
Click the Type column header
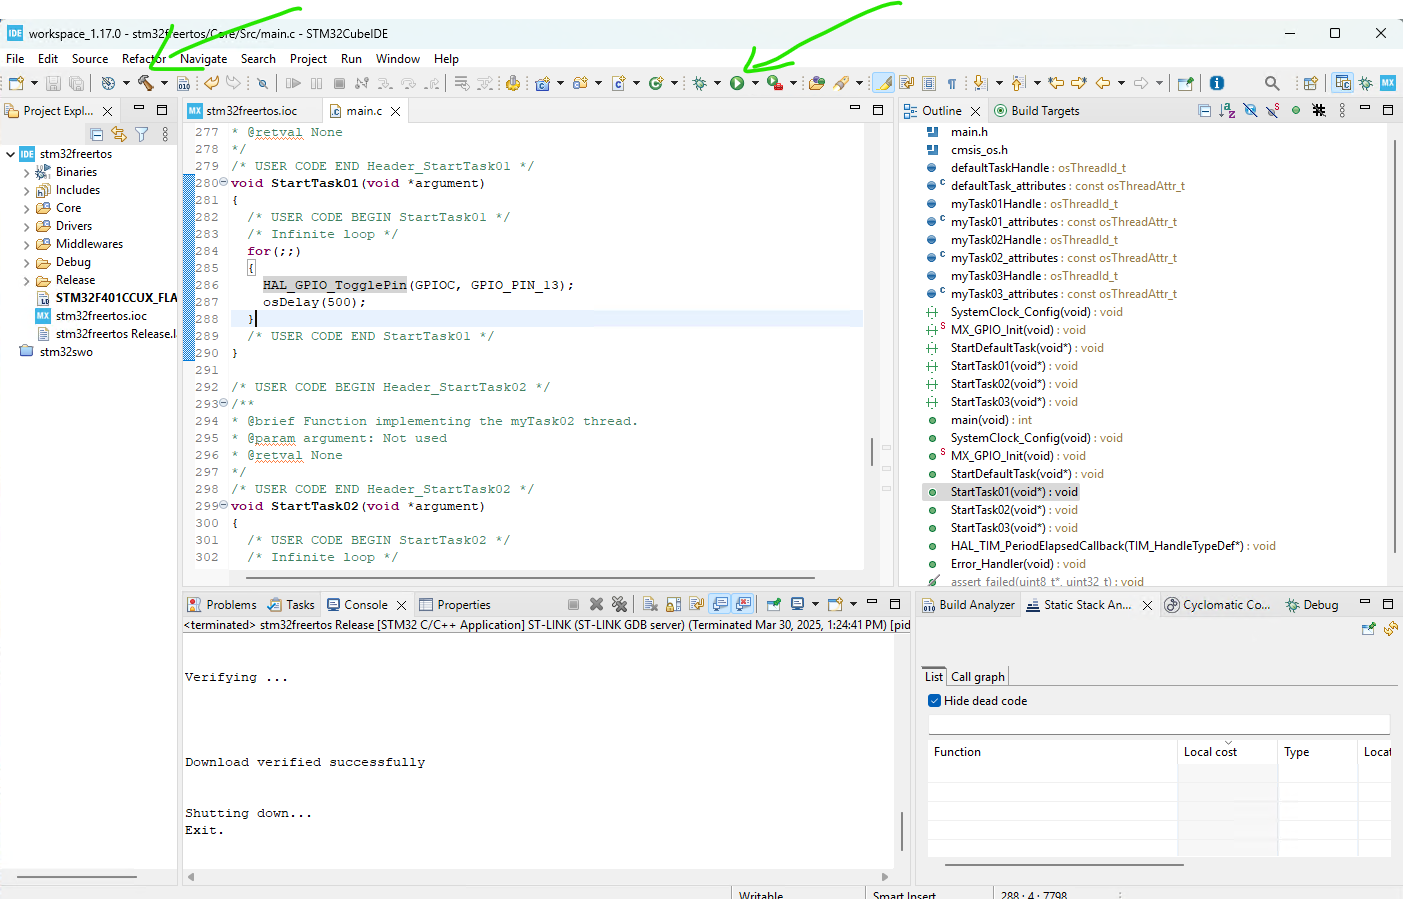pyautogui.click(x=1317, y=752)
